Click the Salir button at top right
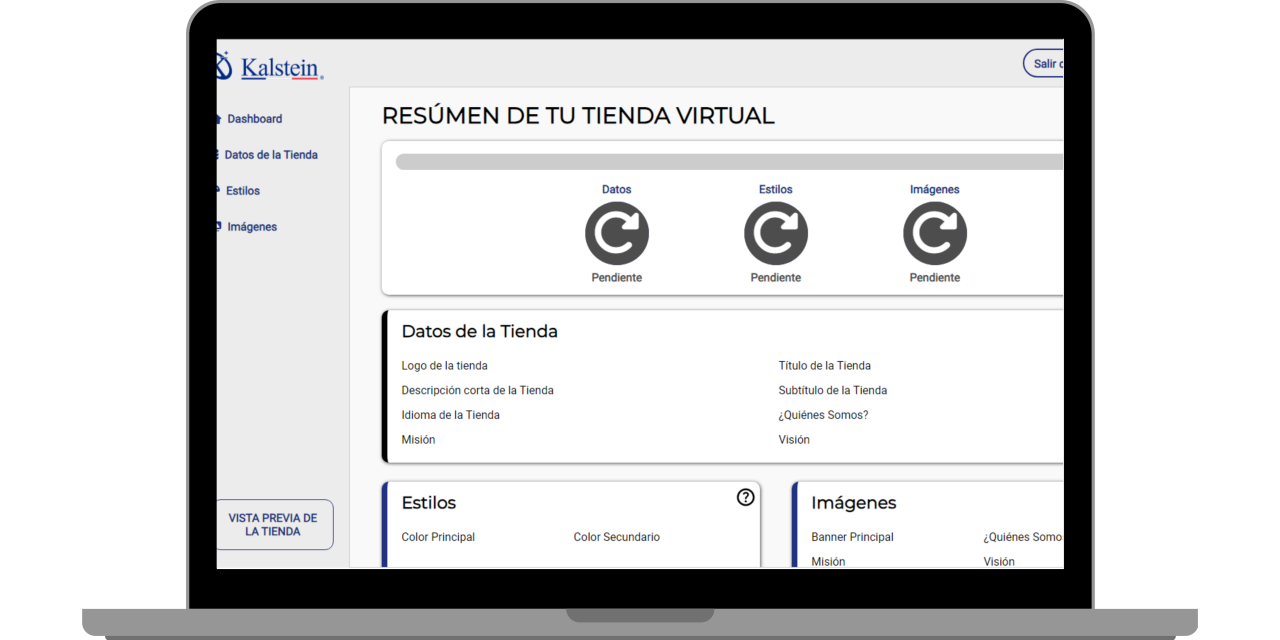The image size is (1280, 640). pyautogui.click(x=1045, y=64)
